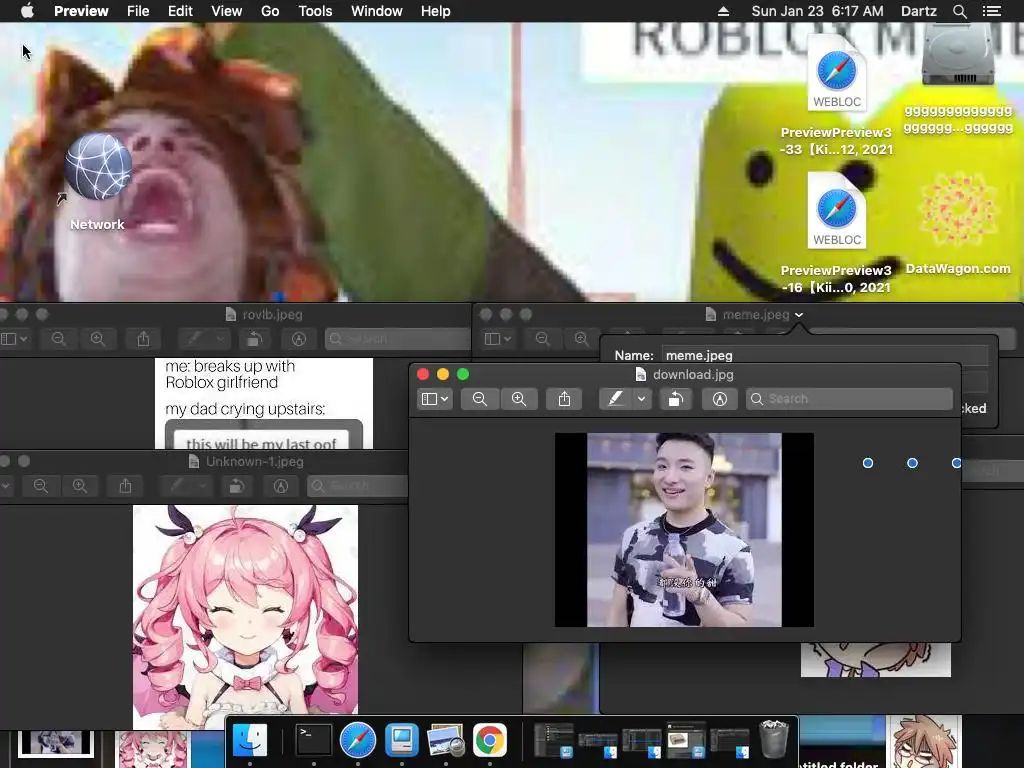Open the Apple menu
The width and height of the screenshot is (1024, 768).
27,11
